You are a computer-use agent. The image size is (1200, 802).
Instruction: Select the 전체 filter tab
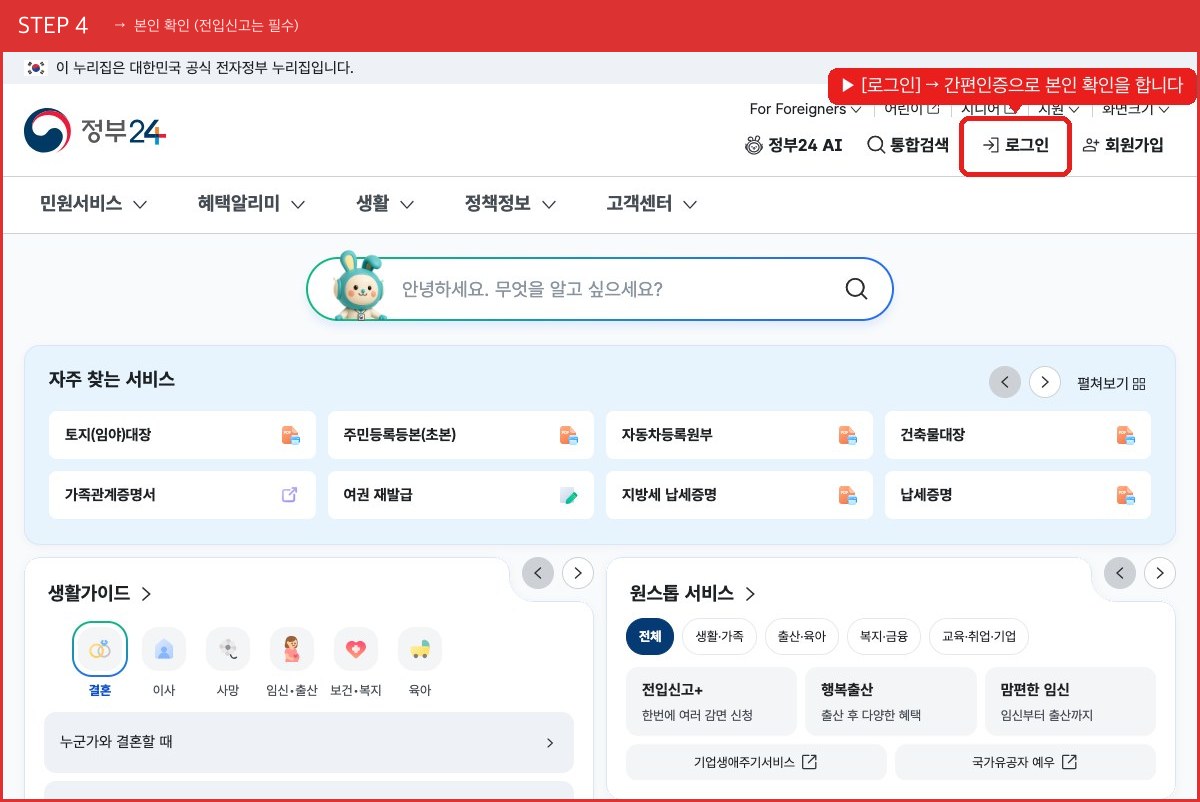pyautogui.click(x=650, y=636)
